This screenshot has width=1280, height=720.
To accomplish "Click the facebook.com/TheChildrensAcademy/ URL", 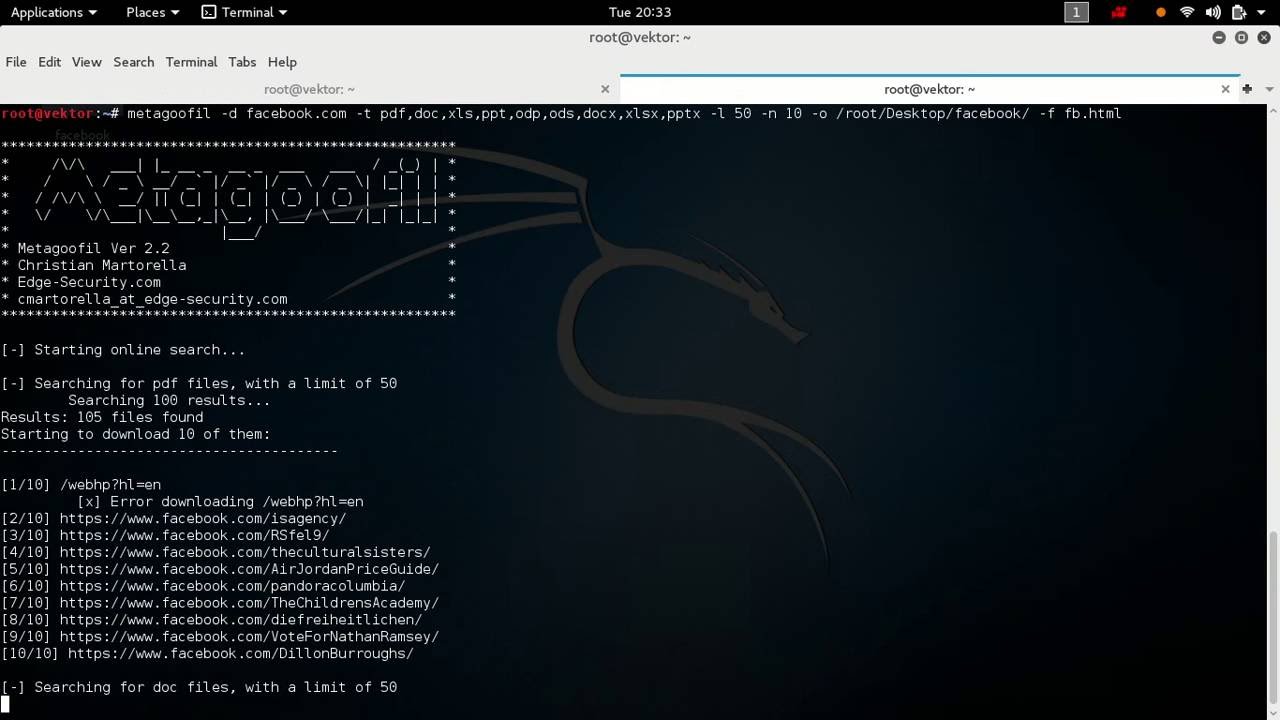I will 249,603.
